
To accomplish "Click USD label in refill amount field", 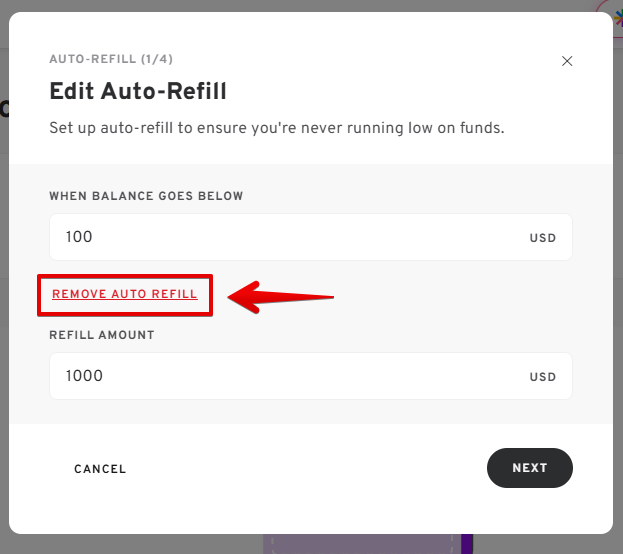I will [542, 377].
